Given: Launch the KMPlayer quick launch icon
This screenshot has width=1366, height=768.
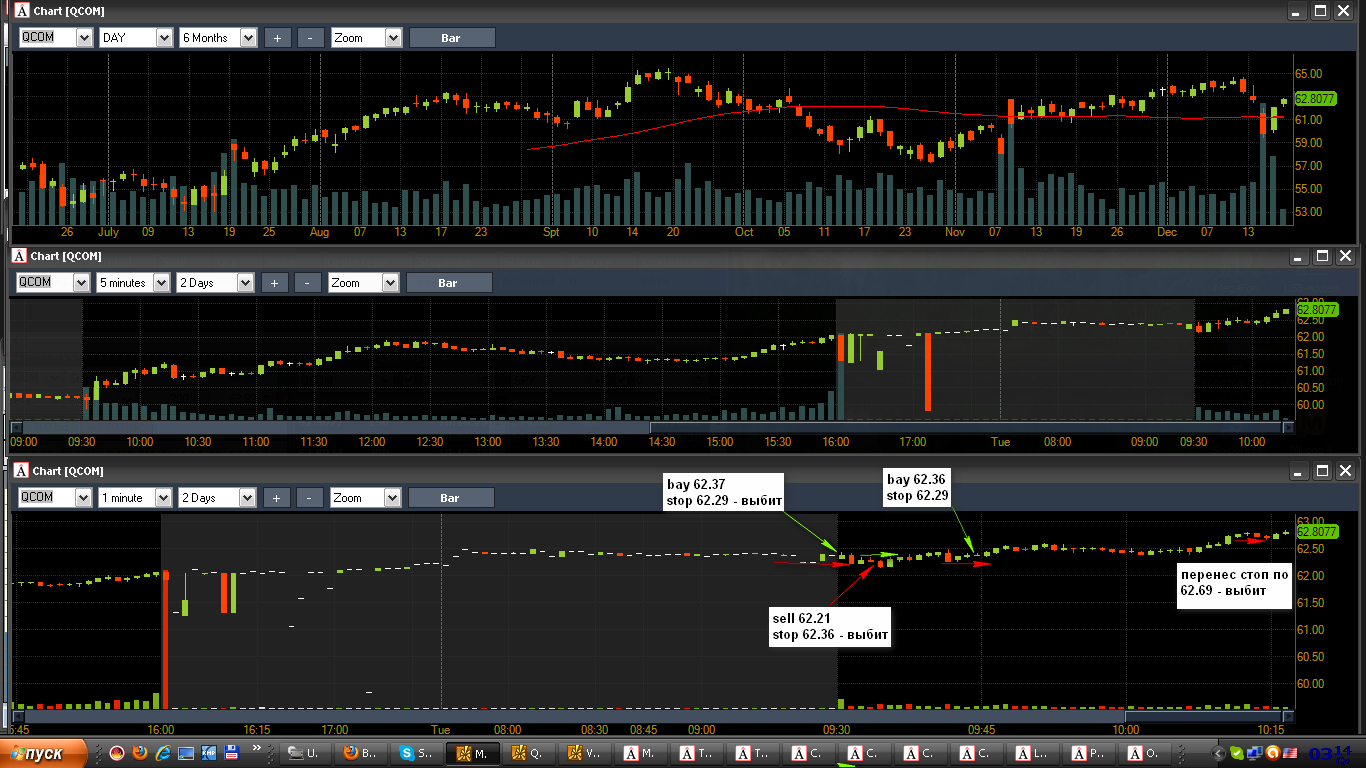Looking at the screenshot, I should [x=209, y=753].
